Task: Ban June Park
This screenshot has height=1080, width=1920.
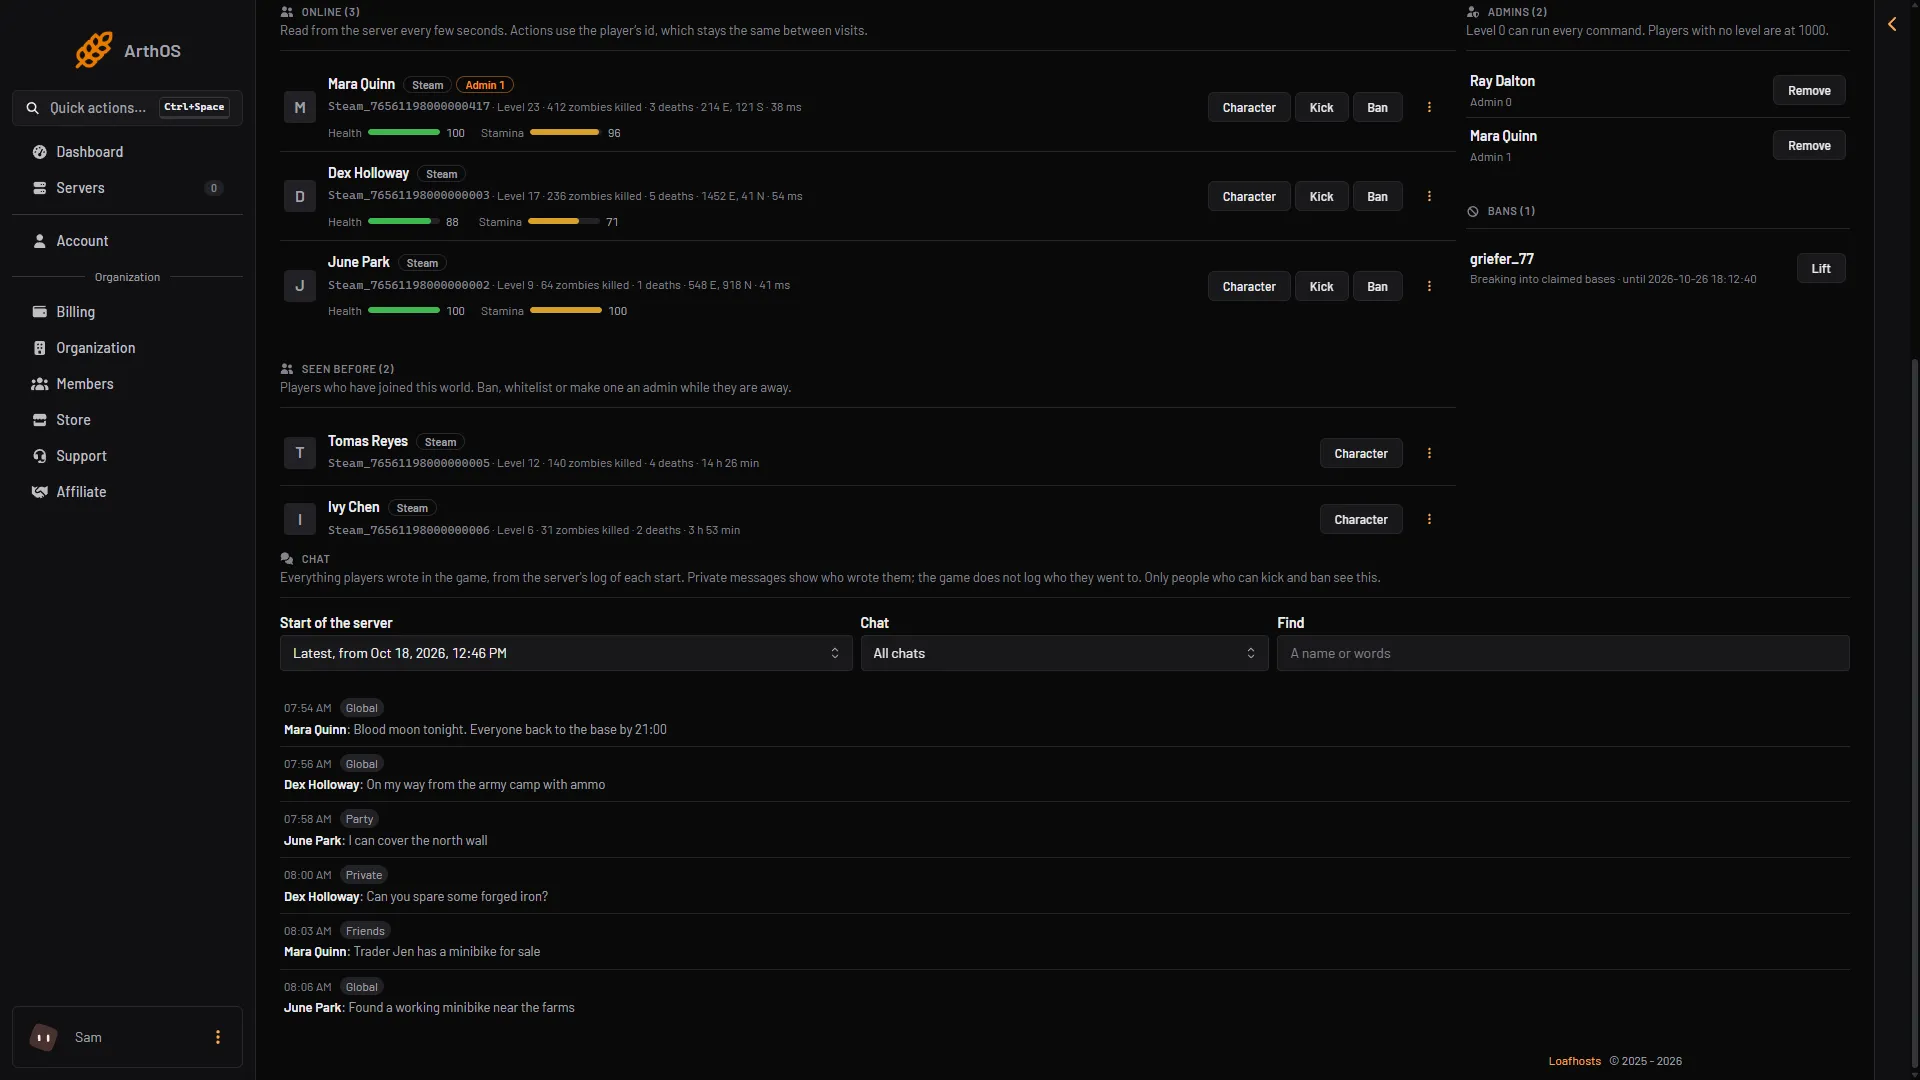Action: pyautogui.click(x=1377, y=286)
